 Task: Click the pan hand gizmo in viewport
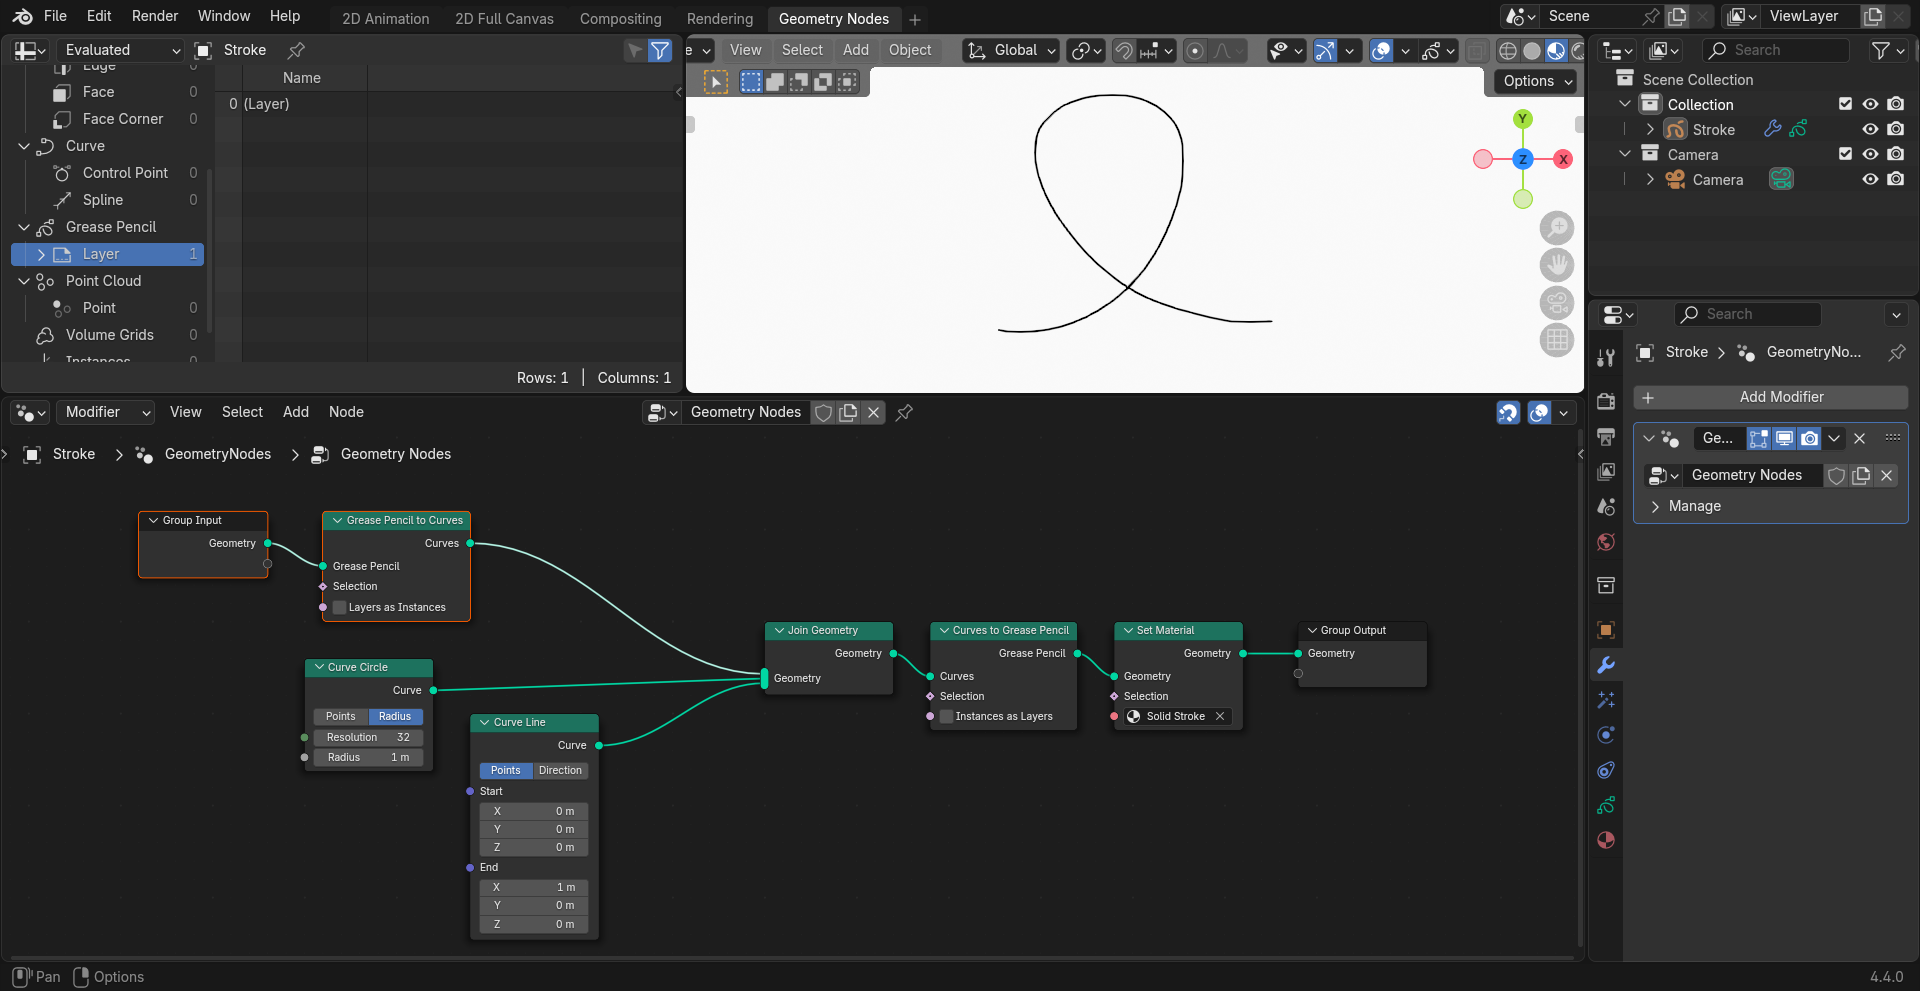1556,265
